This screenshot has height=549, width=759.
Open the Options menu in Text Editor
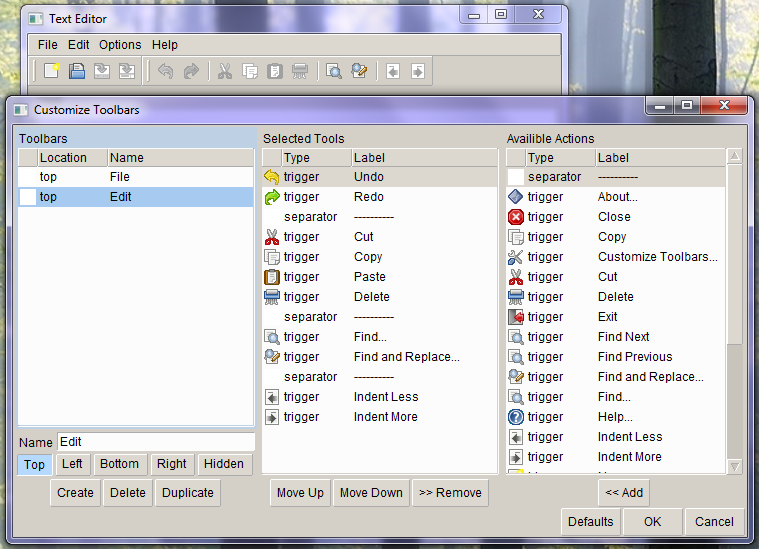120,45
